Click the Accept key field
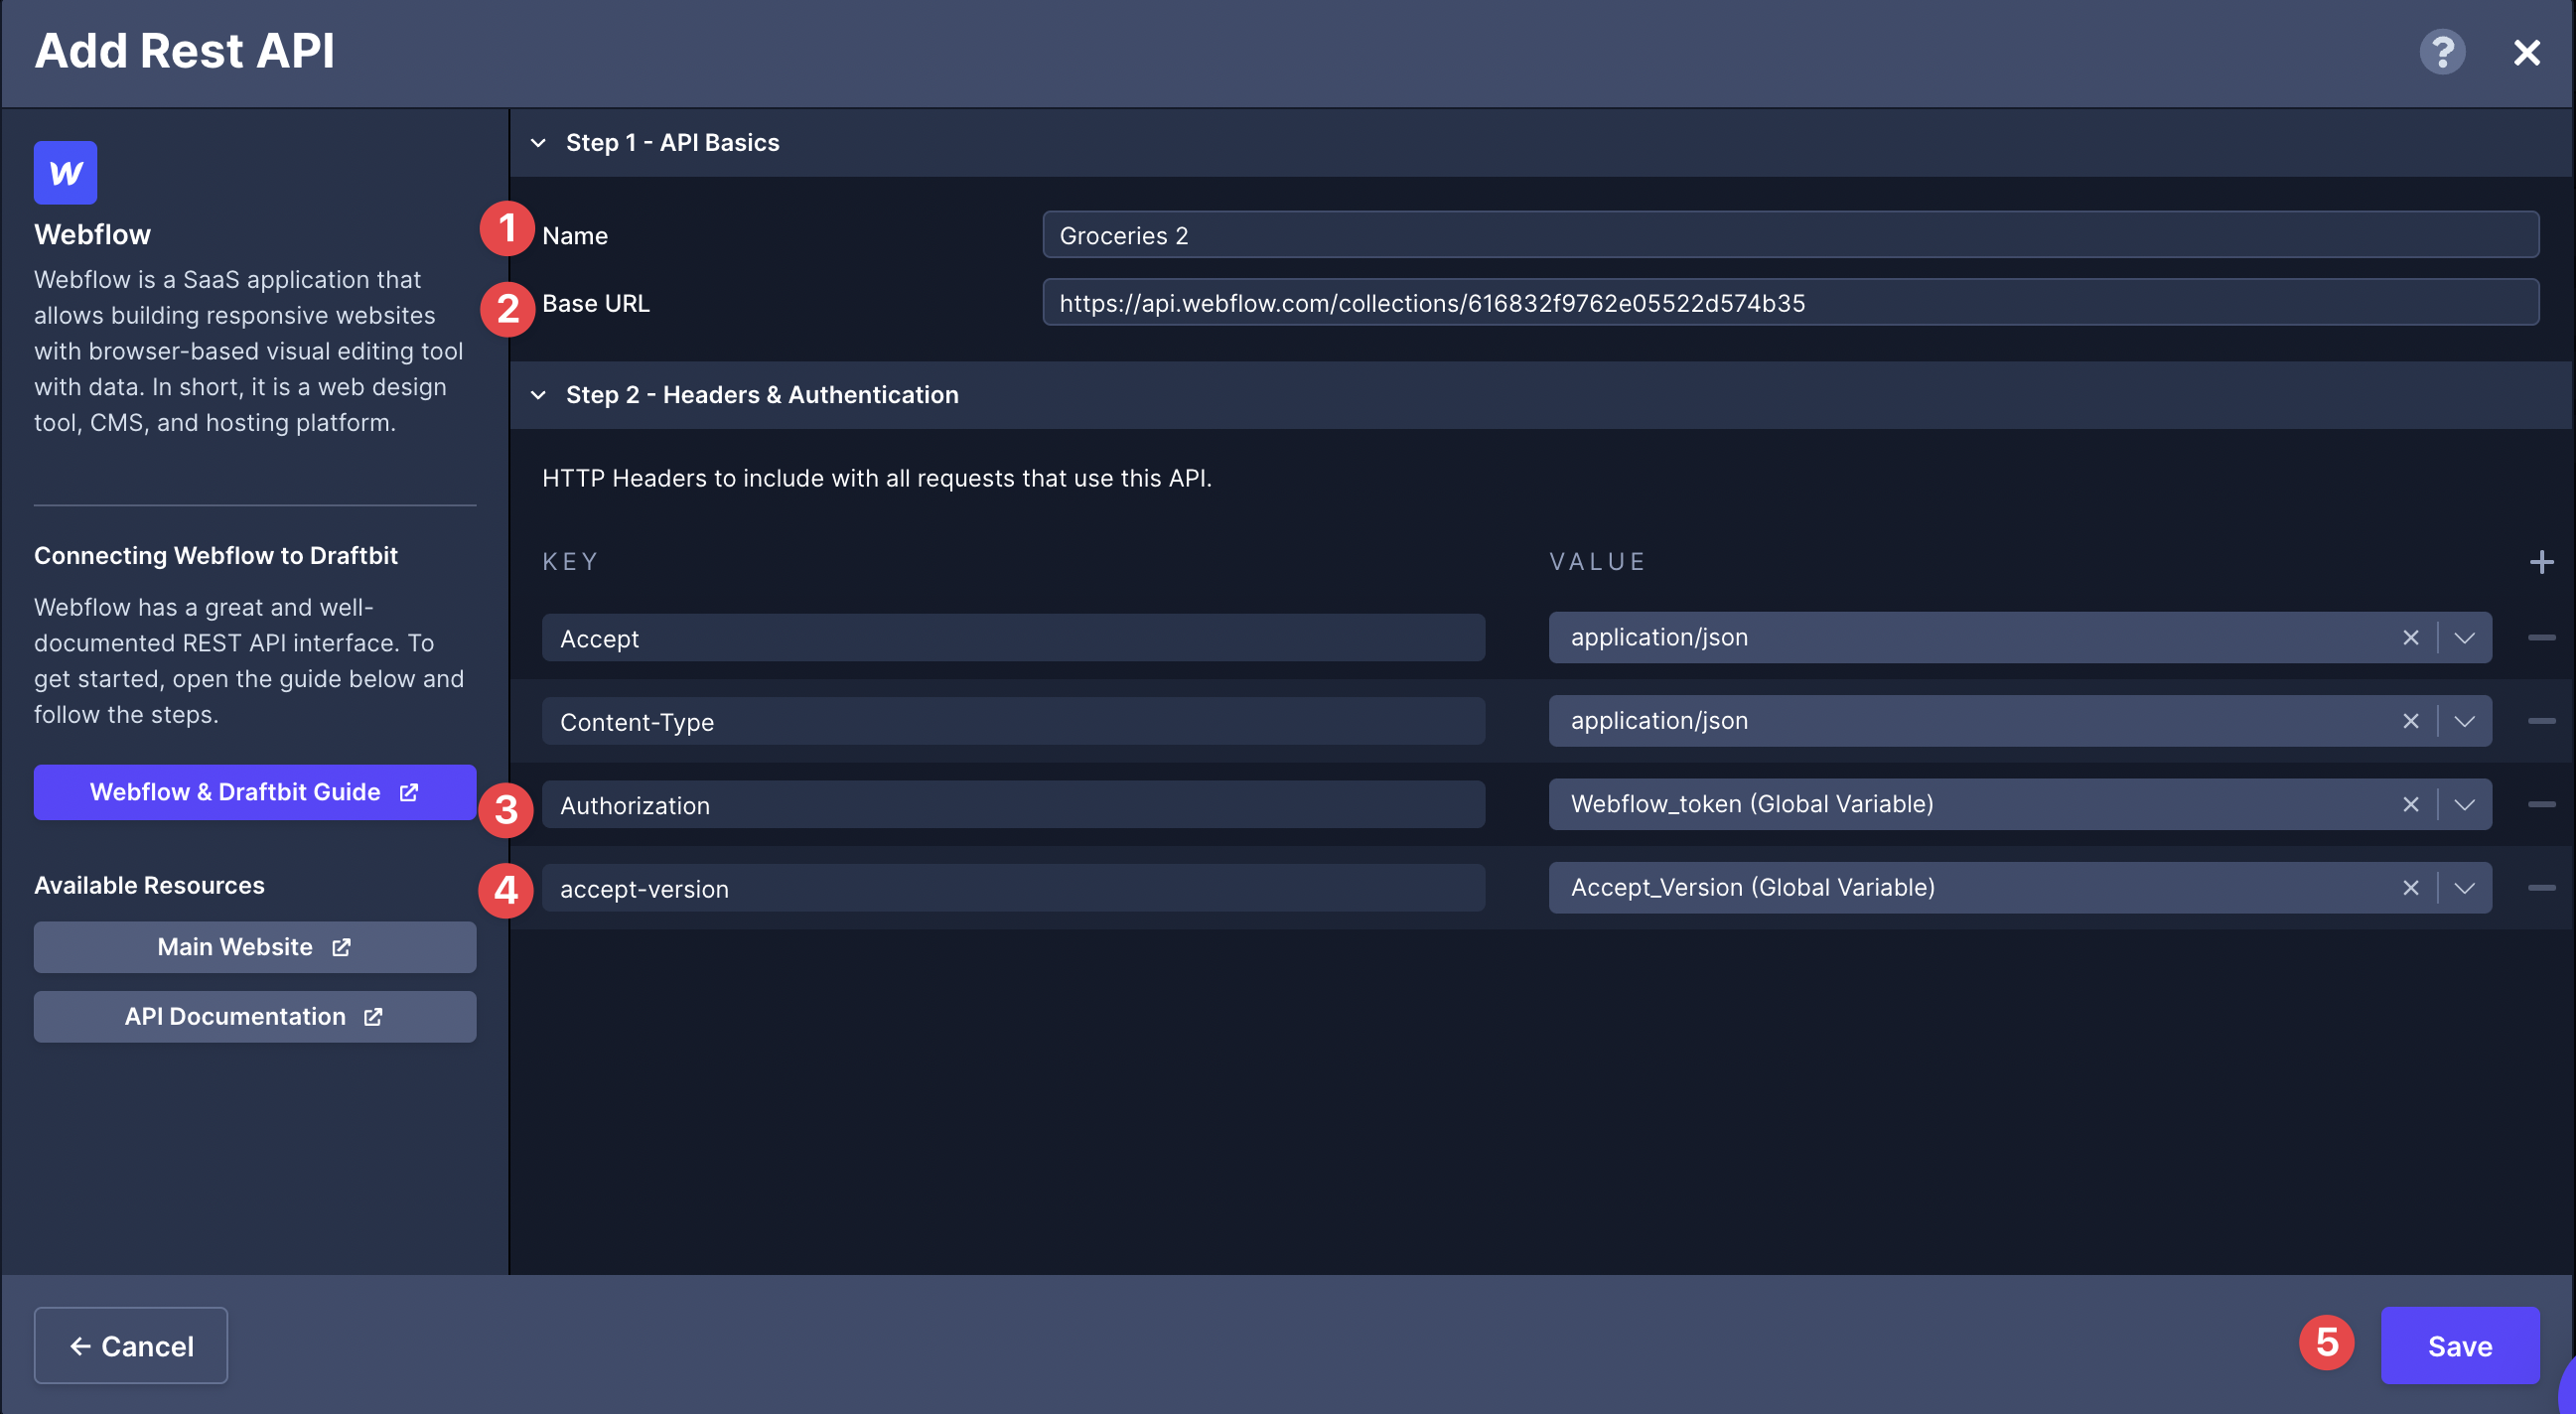 coord(1013,638)
